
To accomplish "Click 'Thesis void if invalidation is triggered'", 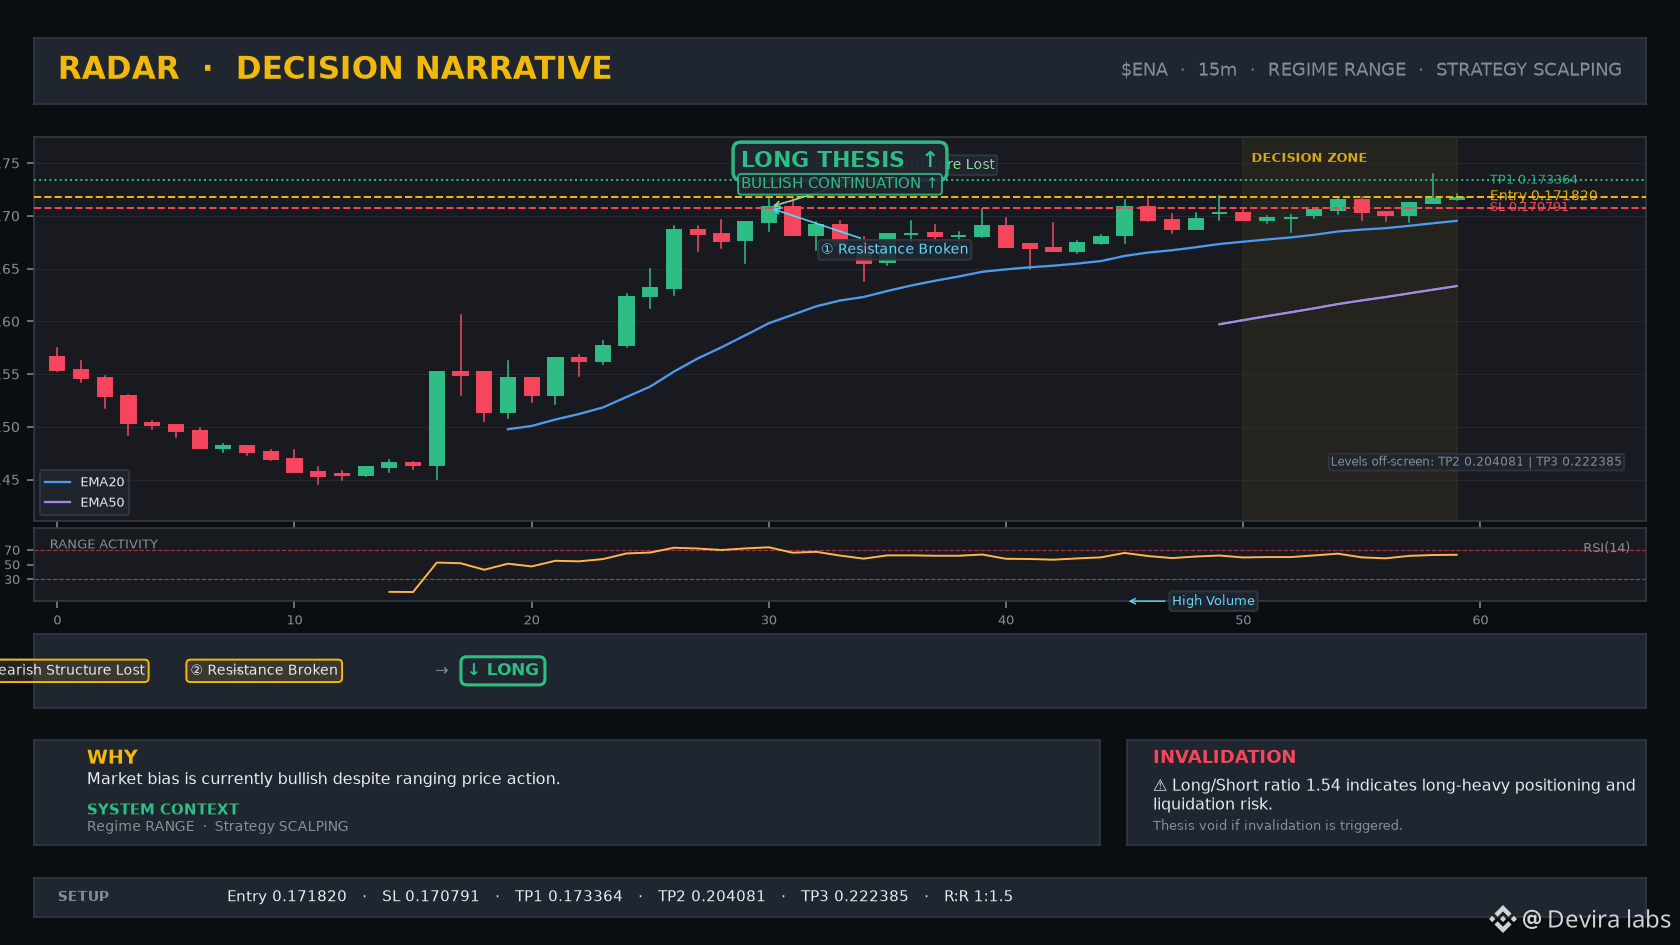I will 1278,826.
